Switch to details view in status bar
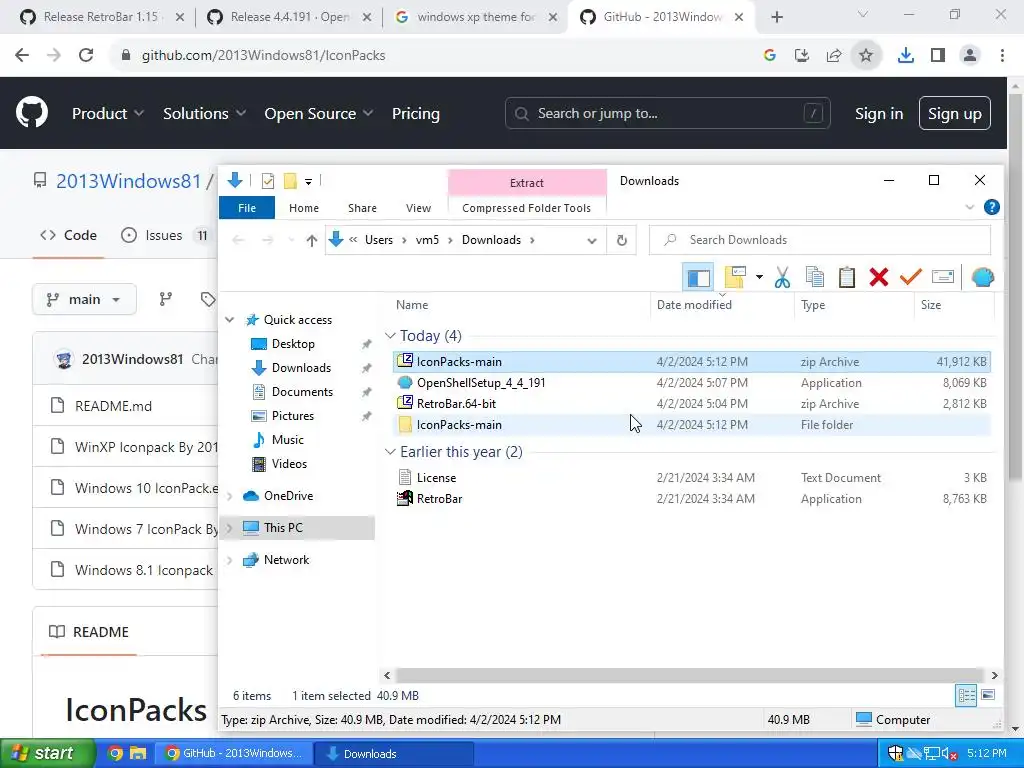 (x=966, y=696)
